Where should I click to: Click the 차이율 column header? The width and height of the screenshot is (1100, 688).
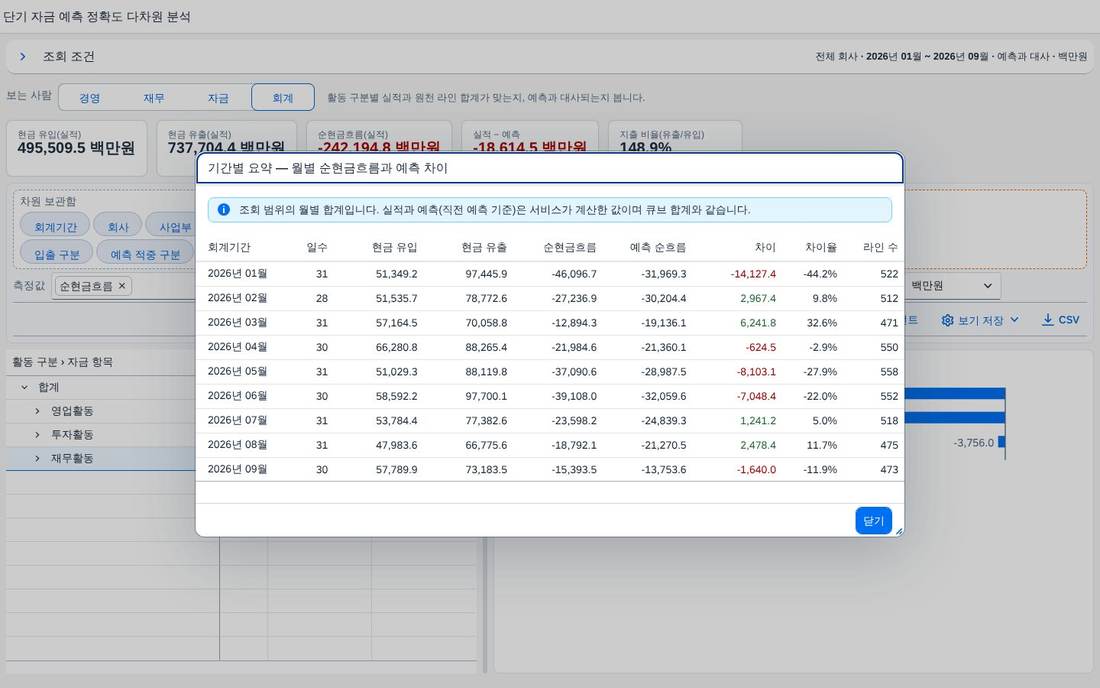click(x=821, y=248)
